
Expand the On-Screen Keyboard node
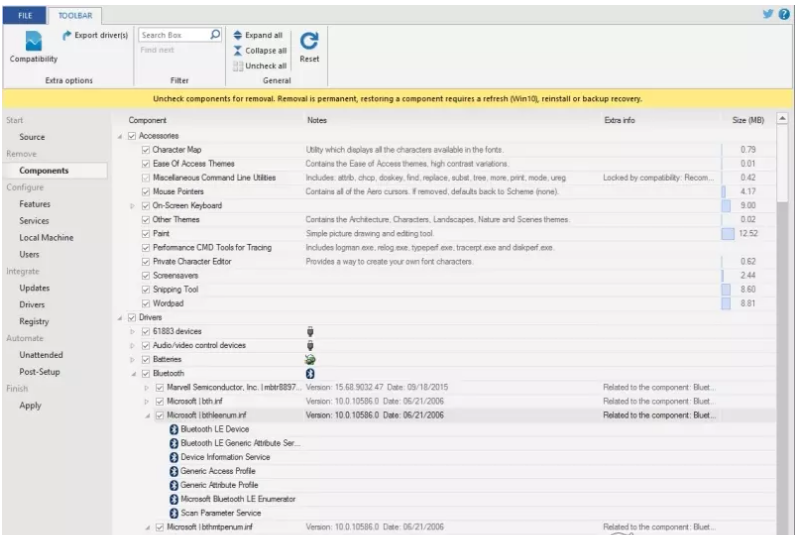tap(133, 205)
